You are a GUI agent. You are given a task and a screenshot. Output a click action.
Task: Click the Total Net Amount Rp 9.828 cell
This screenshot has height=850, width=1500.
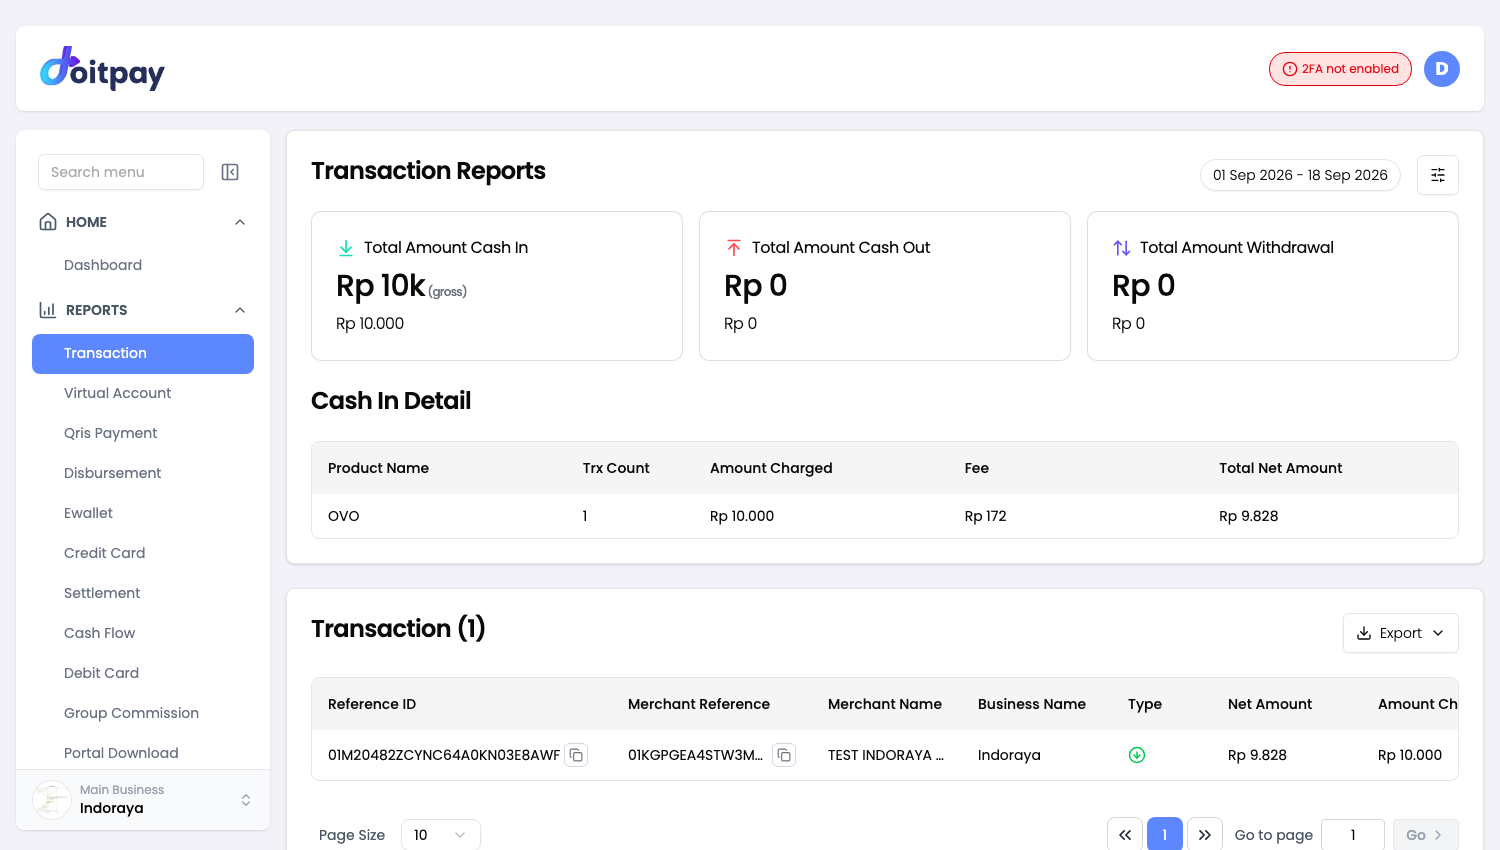[x=1249, y=516]
